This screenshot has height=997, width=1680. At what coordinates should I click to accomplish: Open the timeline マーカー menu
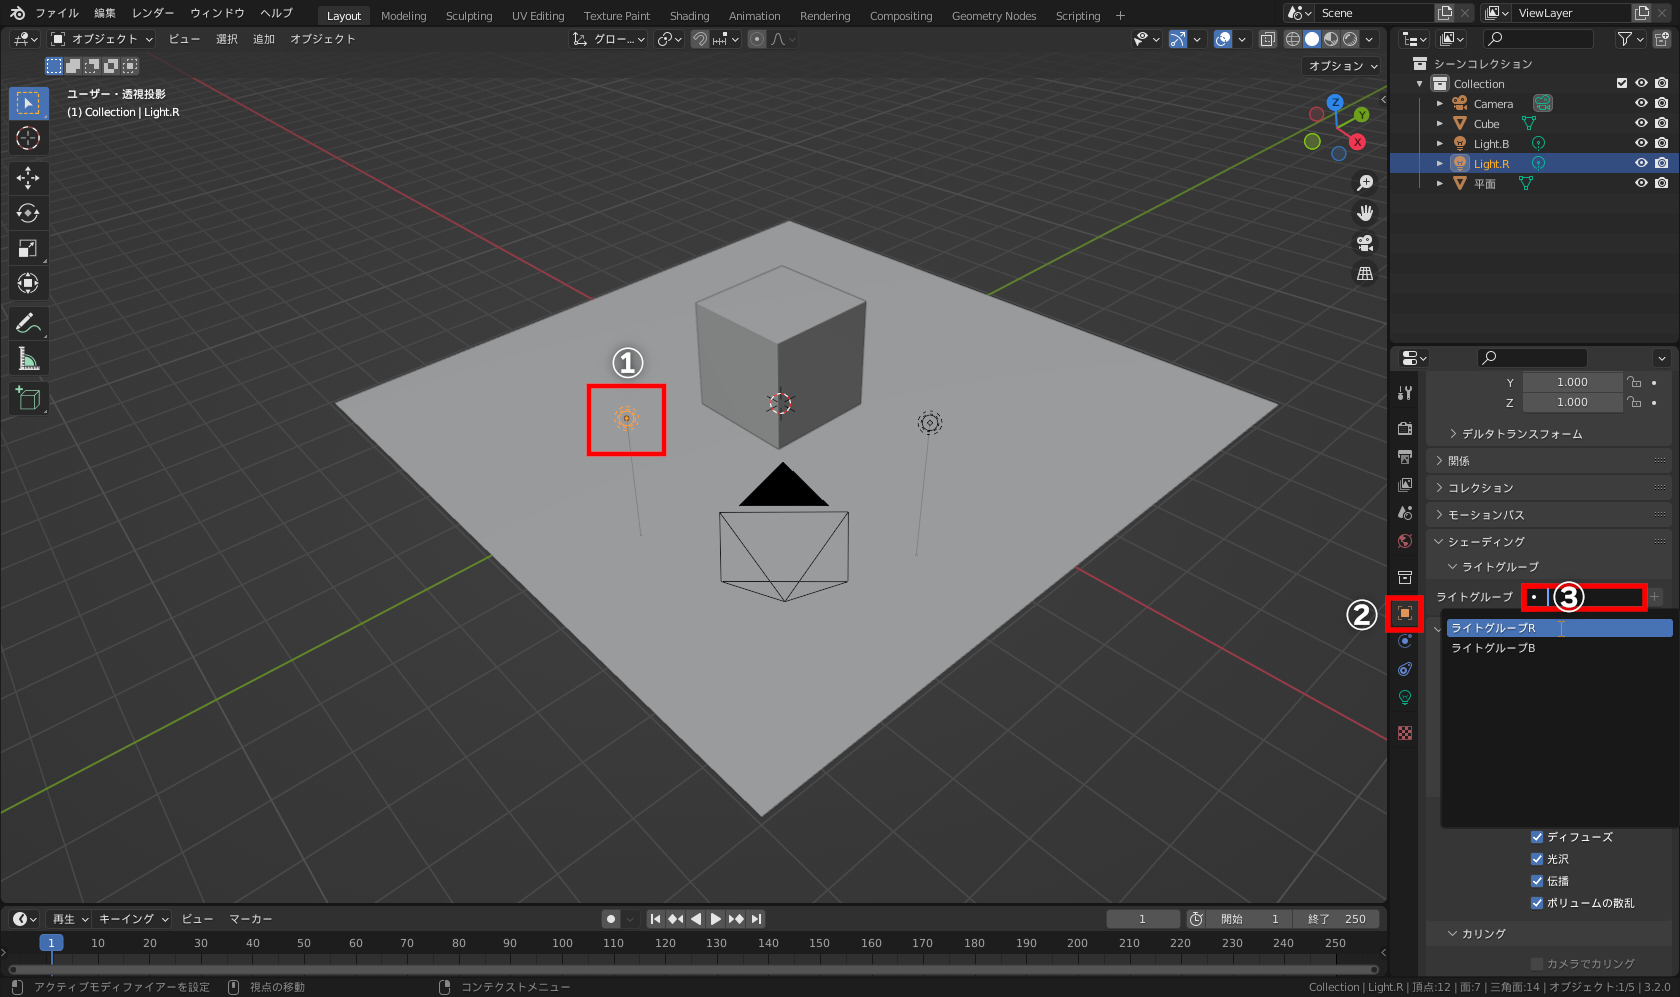click(250, 919)
